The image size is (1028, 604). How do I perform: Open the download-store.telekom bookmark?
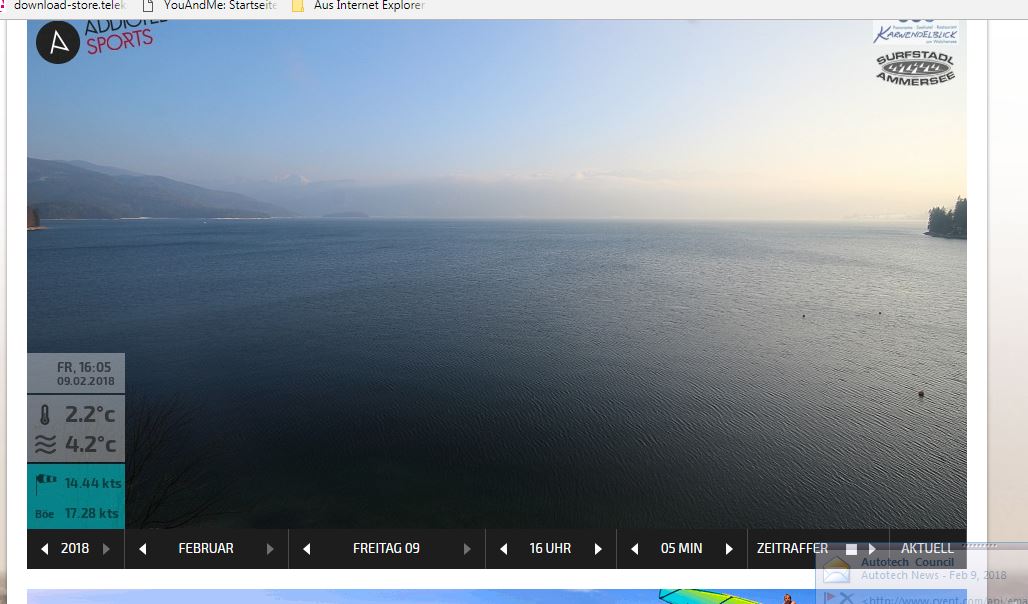(x=64, y=6)
